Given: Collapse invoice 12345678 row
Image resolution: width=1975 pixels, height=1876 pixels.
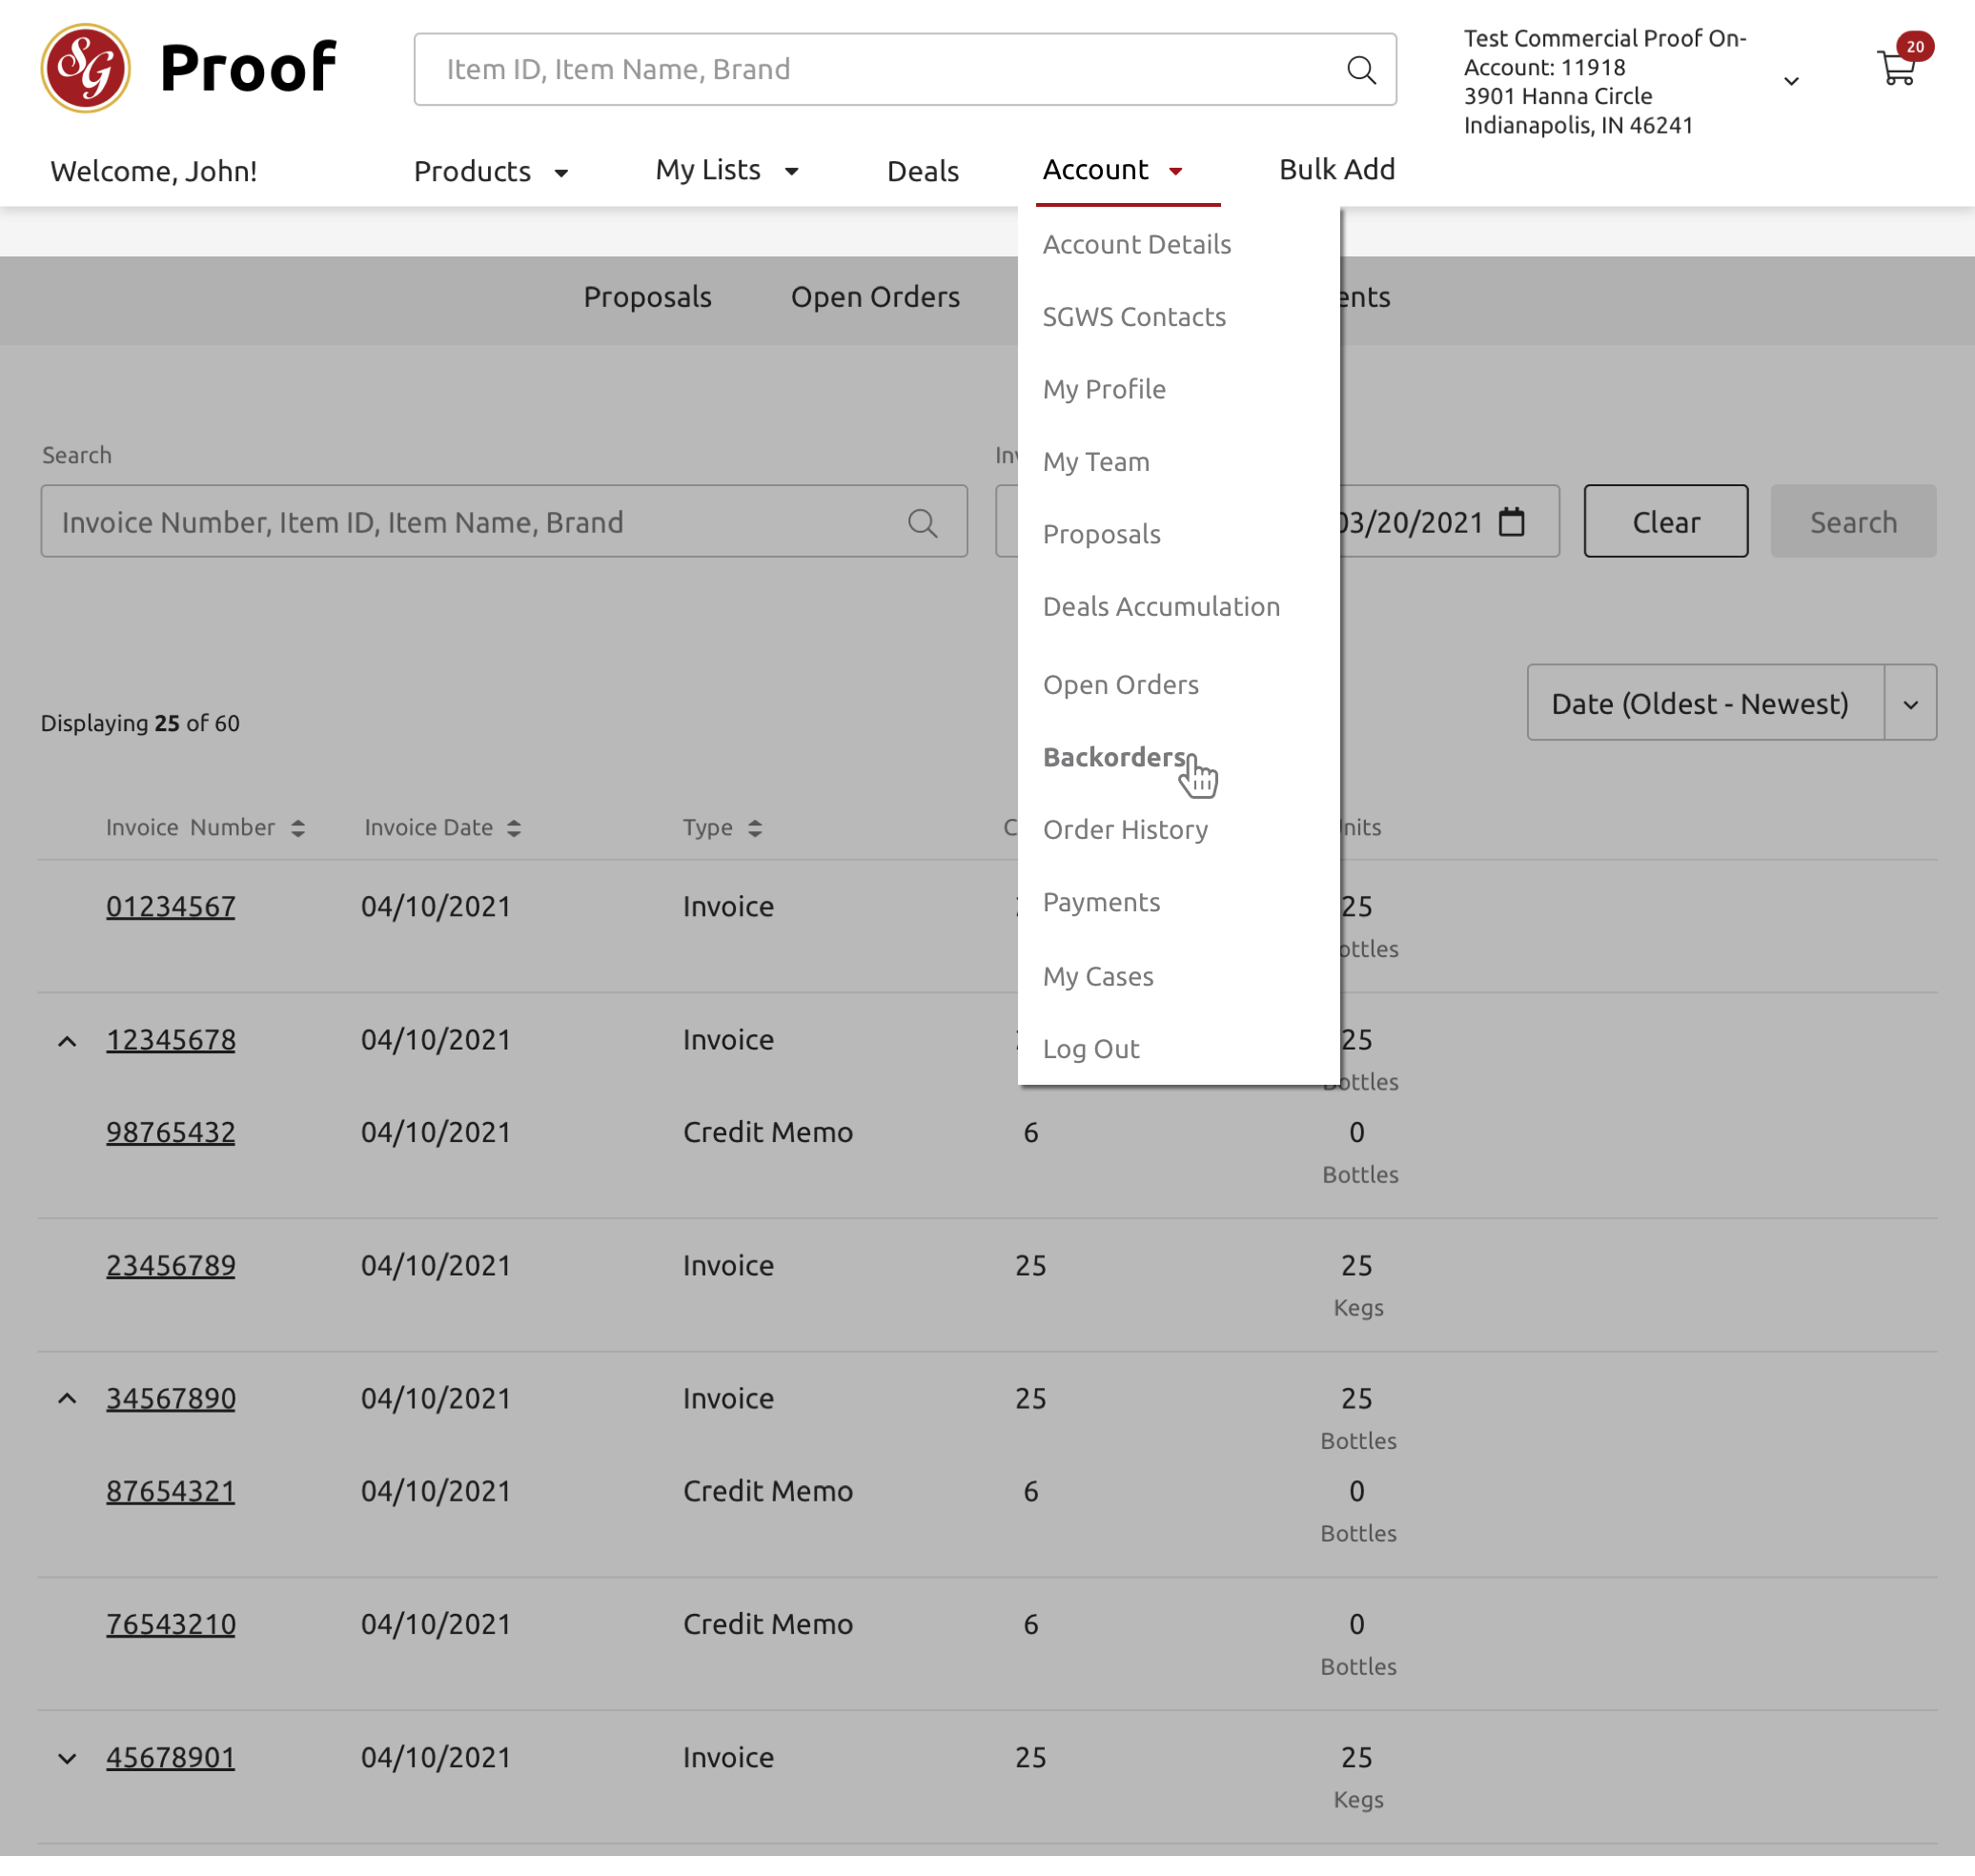Looking at the screenshot, I should click(67, 1041).
